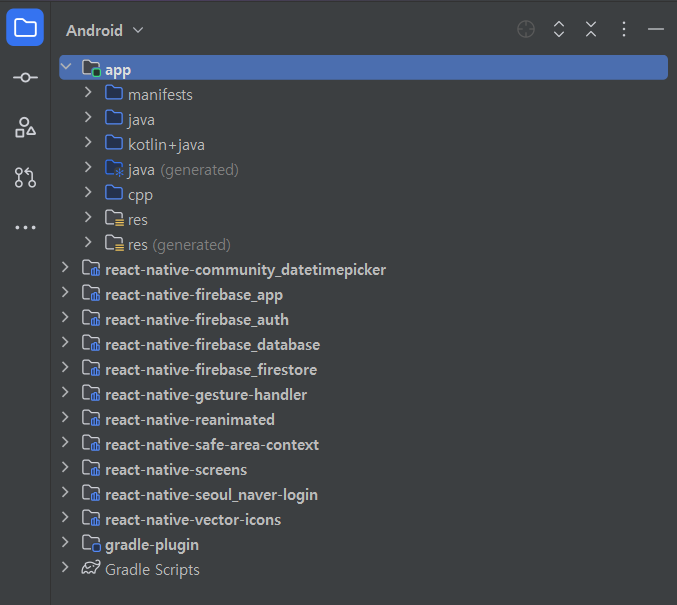
Task: Expand the res folder
Action: tap(88, 217)
